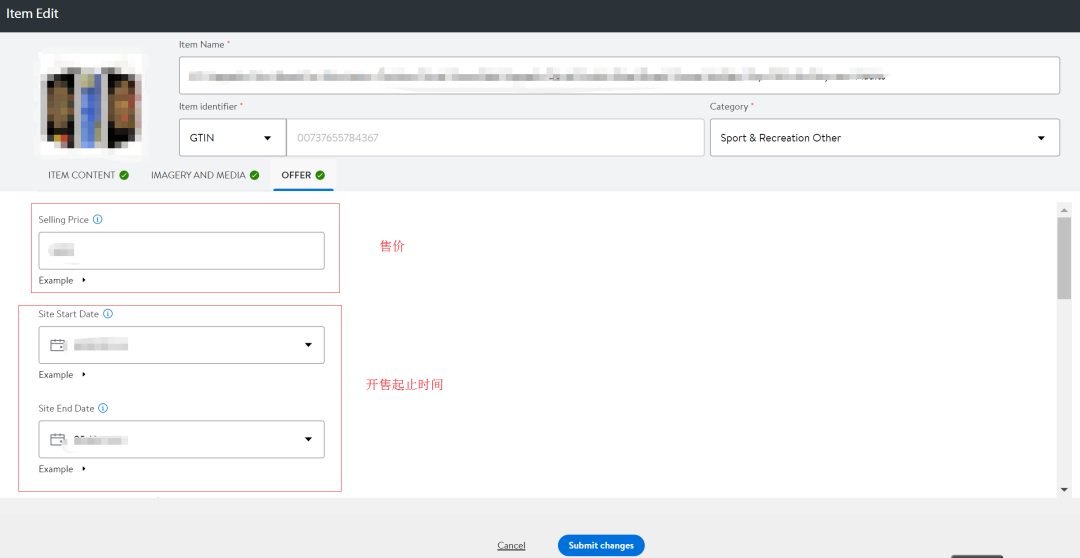Open the Category dropdown showing Sport & Recreation Other

[x=884, y=138]
